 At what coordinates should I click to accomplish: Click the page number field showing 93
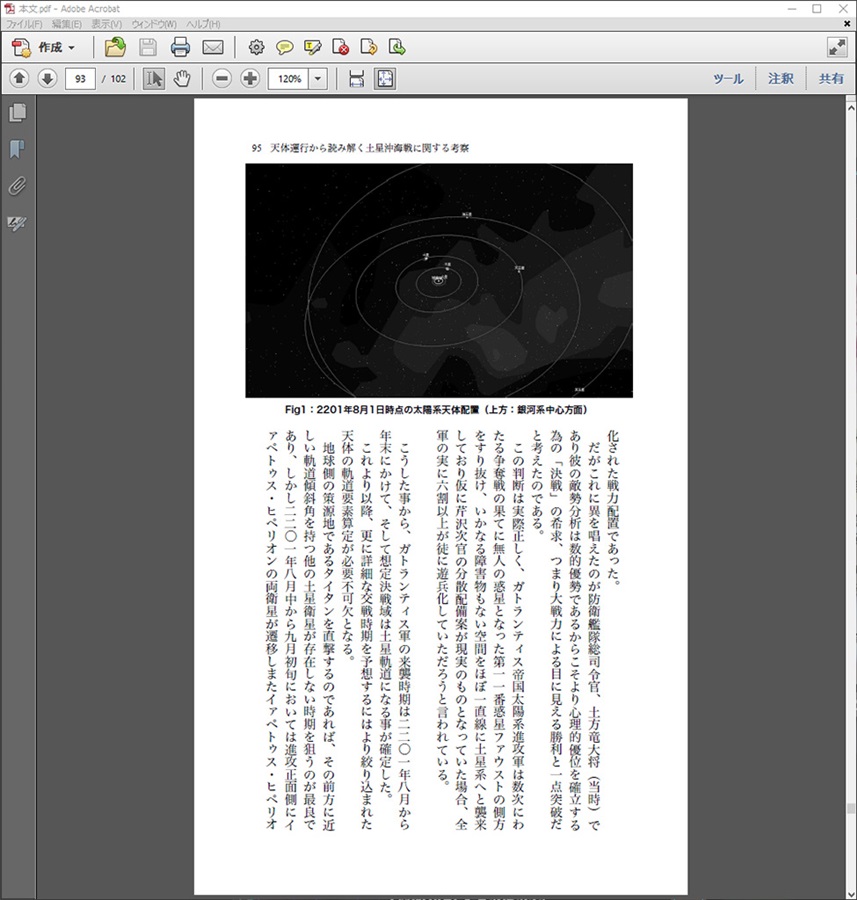click(x=80, y=79)
